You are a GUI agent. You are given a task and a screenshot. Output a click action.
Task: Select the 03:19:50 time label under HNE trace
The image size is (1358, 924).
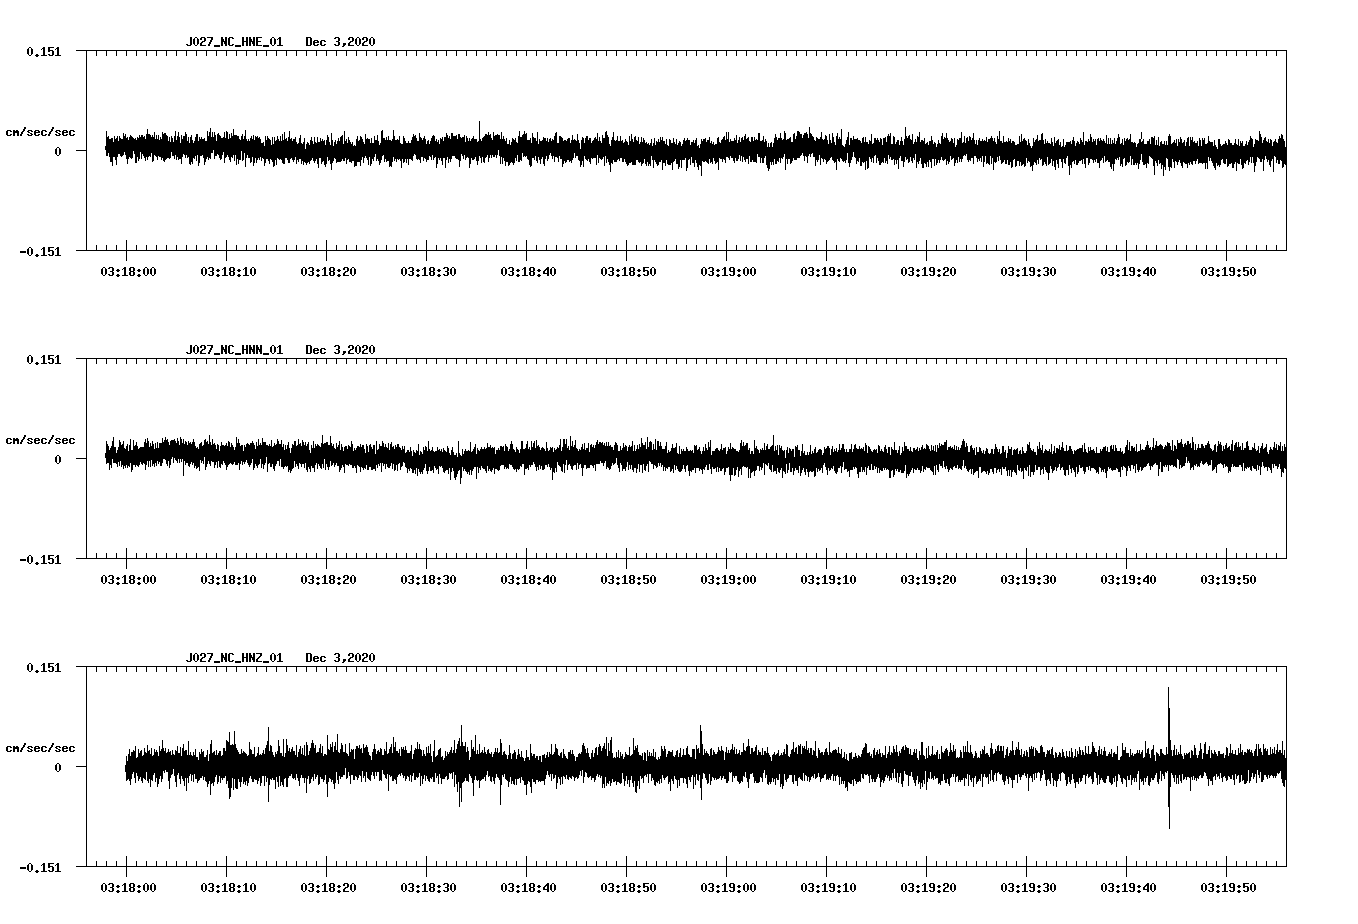[x=1229, y=269]
